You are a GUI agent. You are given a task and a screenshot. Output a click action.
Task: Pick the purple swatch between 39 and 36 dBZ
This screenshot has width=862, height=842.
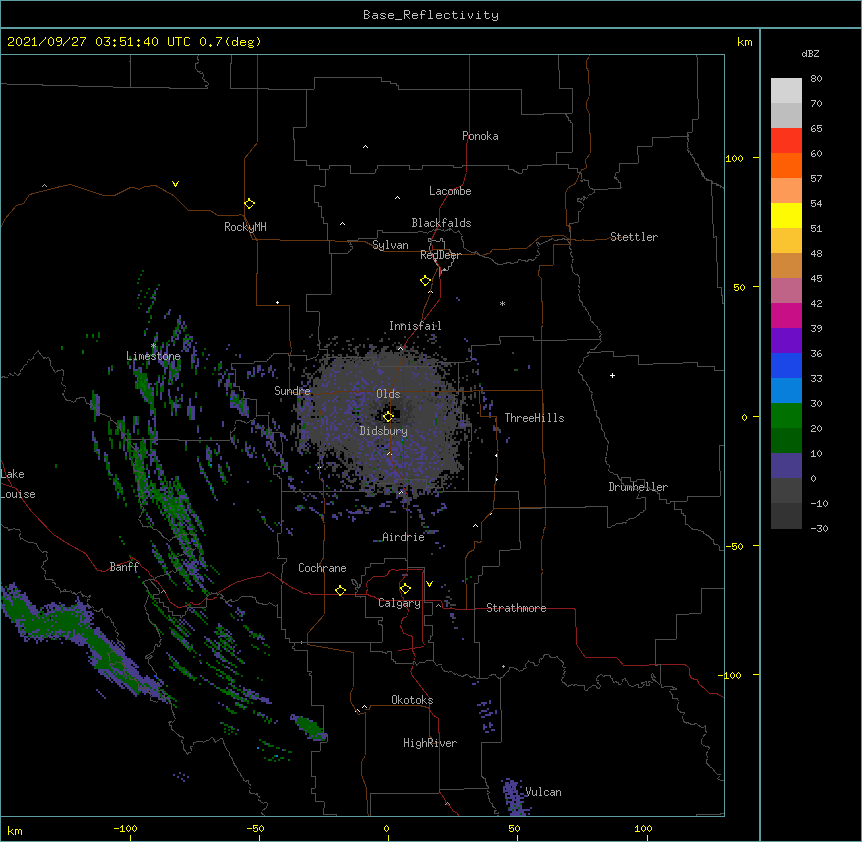(x=786, y=341)
